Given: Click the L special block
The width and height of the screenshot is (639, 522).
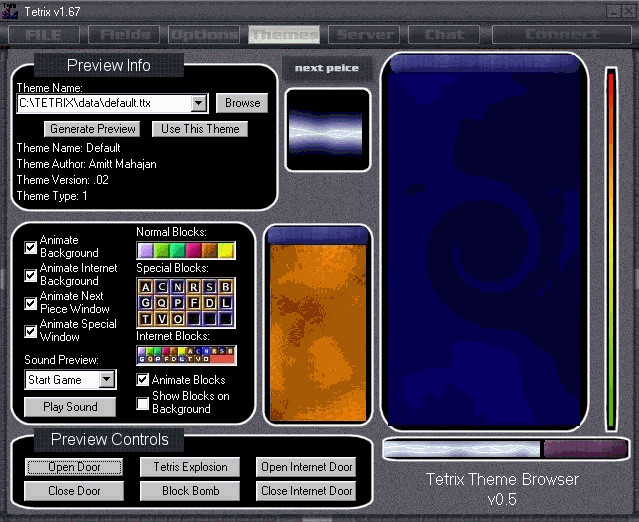Looking at the screenshot, I should pos(225,303).
